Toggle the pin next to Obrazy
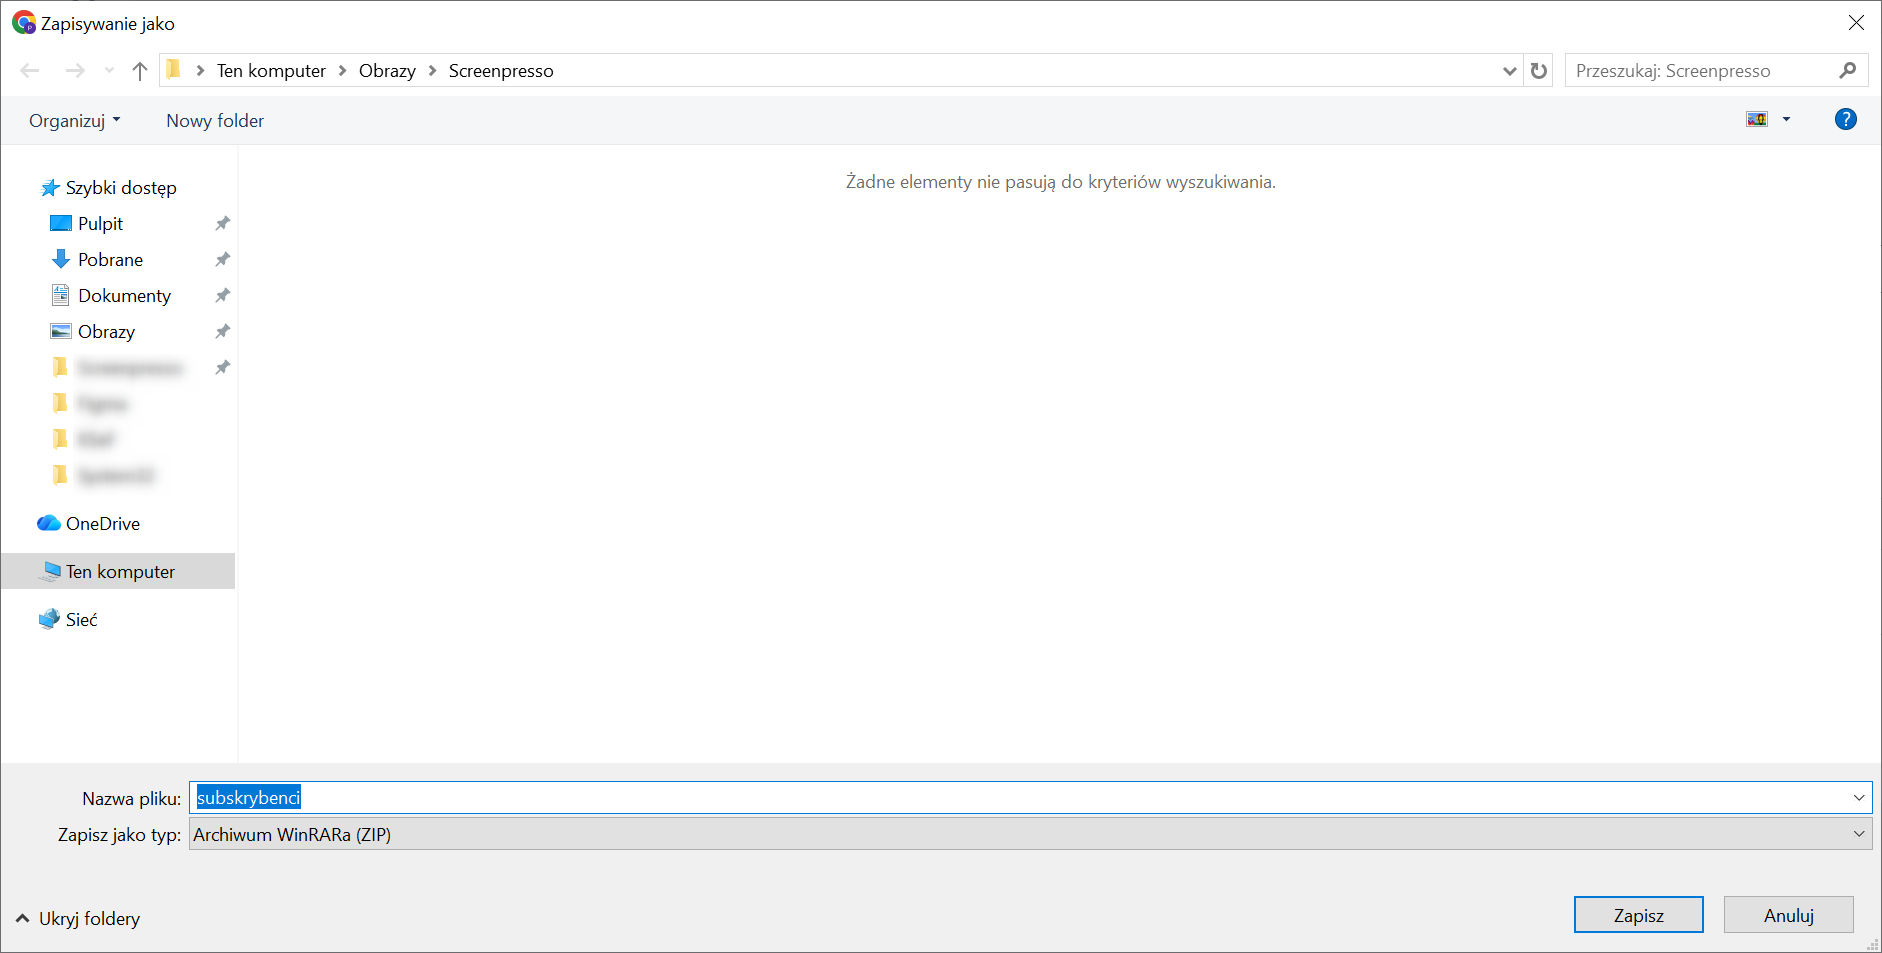1882x953 pixels. [x=222, y=332]
